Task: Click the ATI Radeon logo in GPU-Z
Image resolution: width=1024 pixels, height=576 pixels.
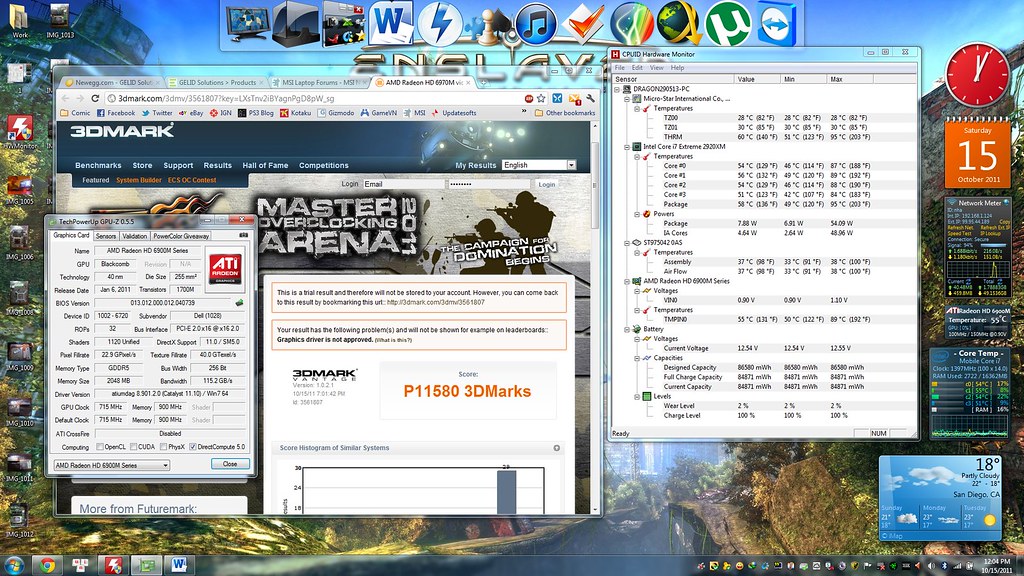Action: pos(225,268)
